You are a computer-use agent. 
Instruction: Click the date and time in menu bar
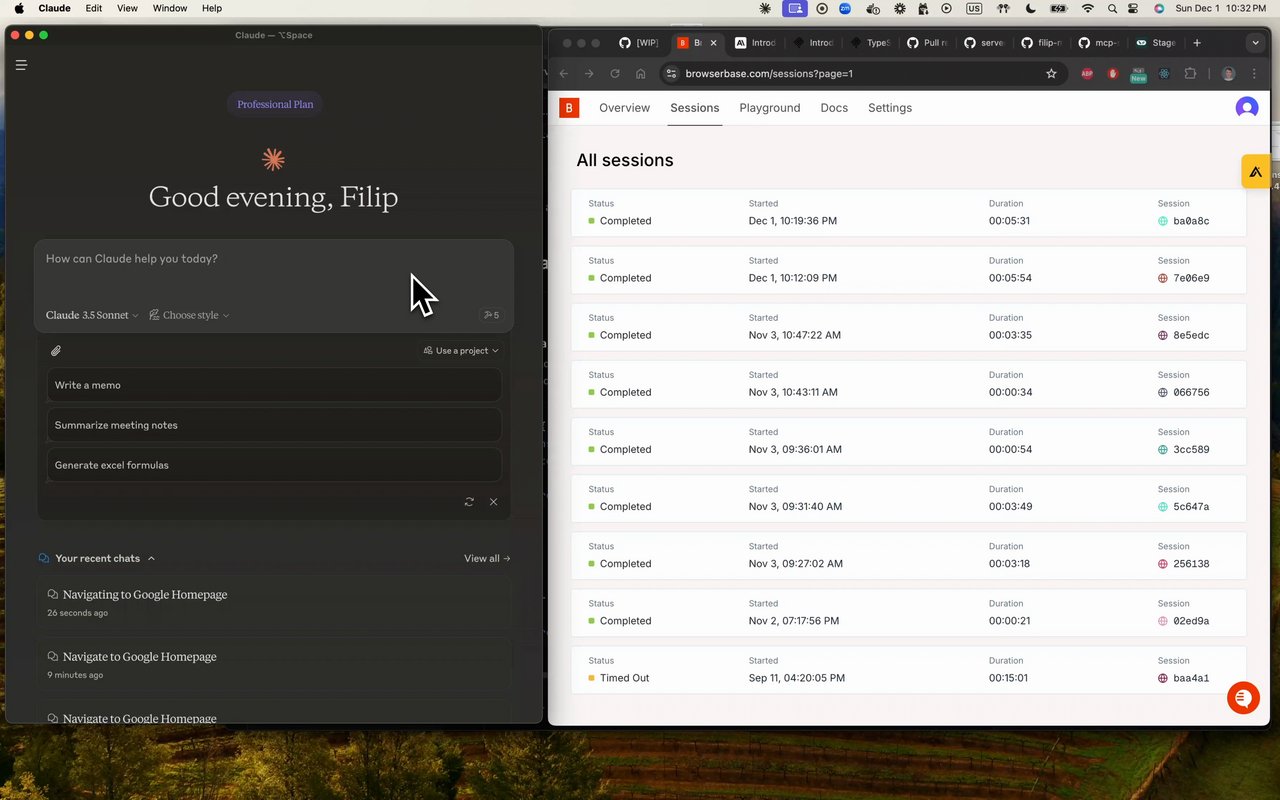coord(1220,8)
